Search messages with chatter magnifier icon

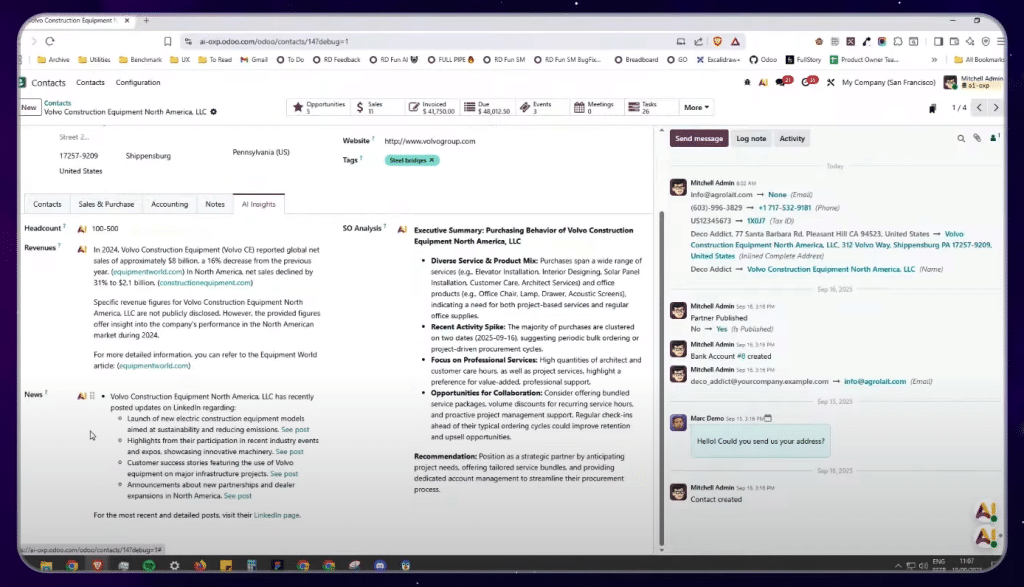(961, 139)
